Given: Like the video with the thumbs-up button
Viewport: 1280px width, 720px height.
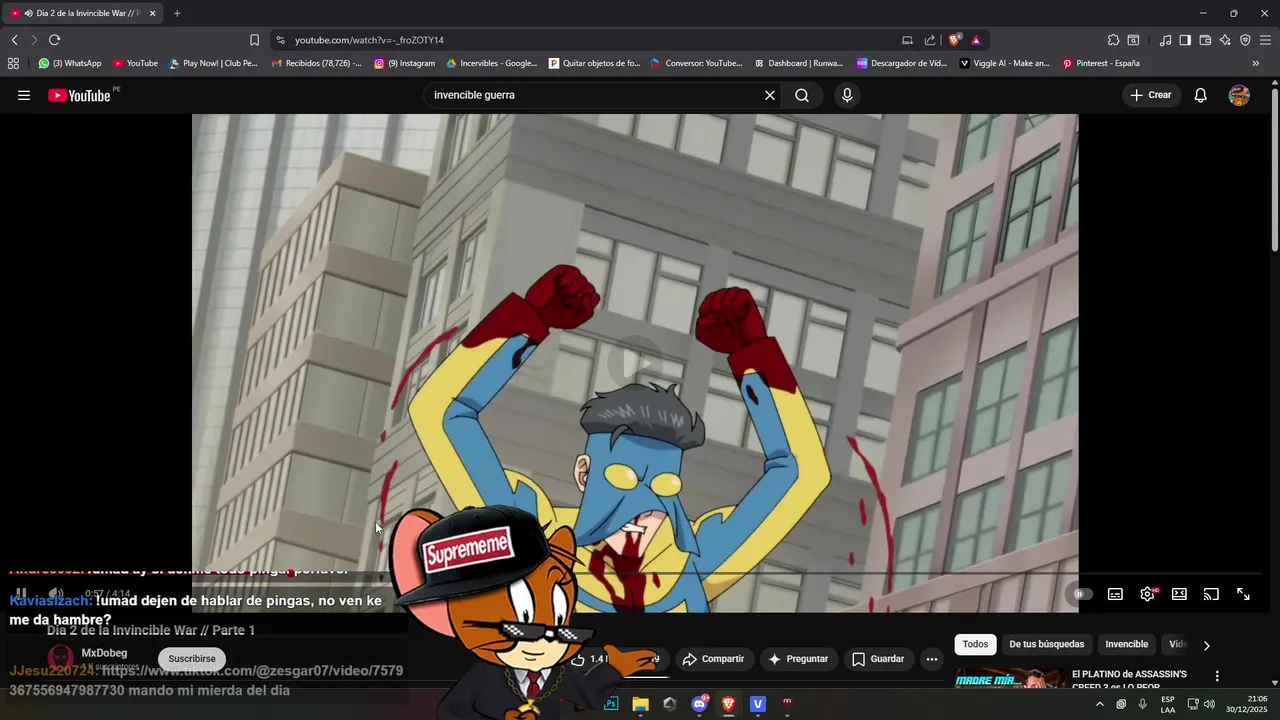Looking at the screenshot, I should pos(590,659).
